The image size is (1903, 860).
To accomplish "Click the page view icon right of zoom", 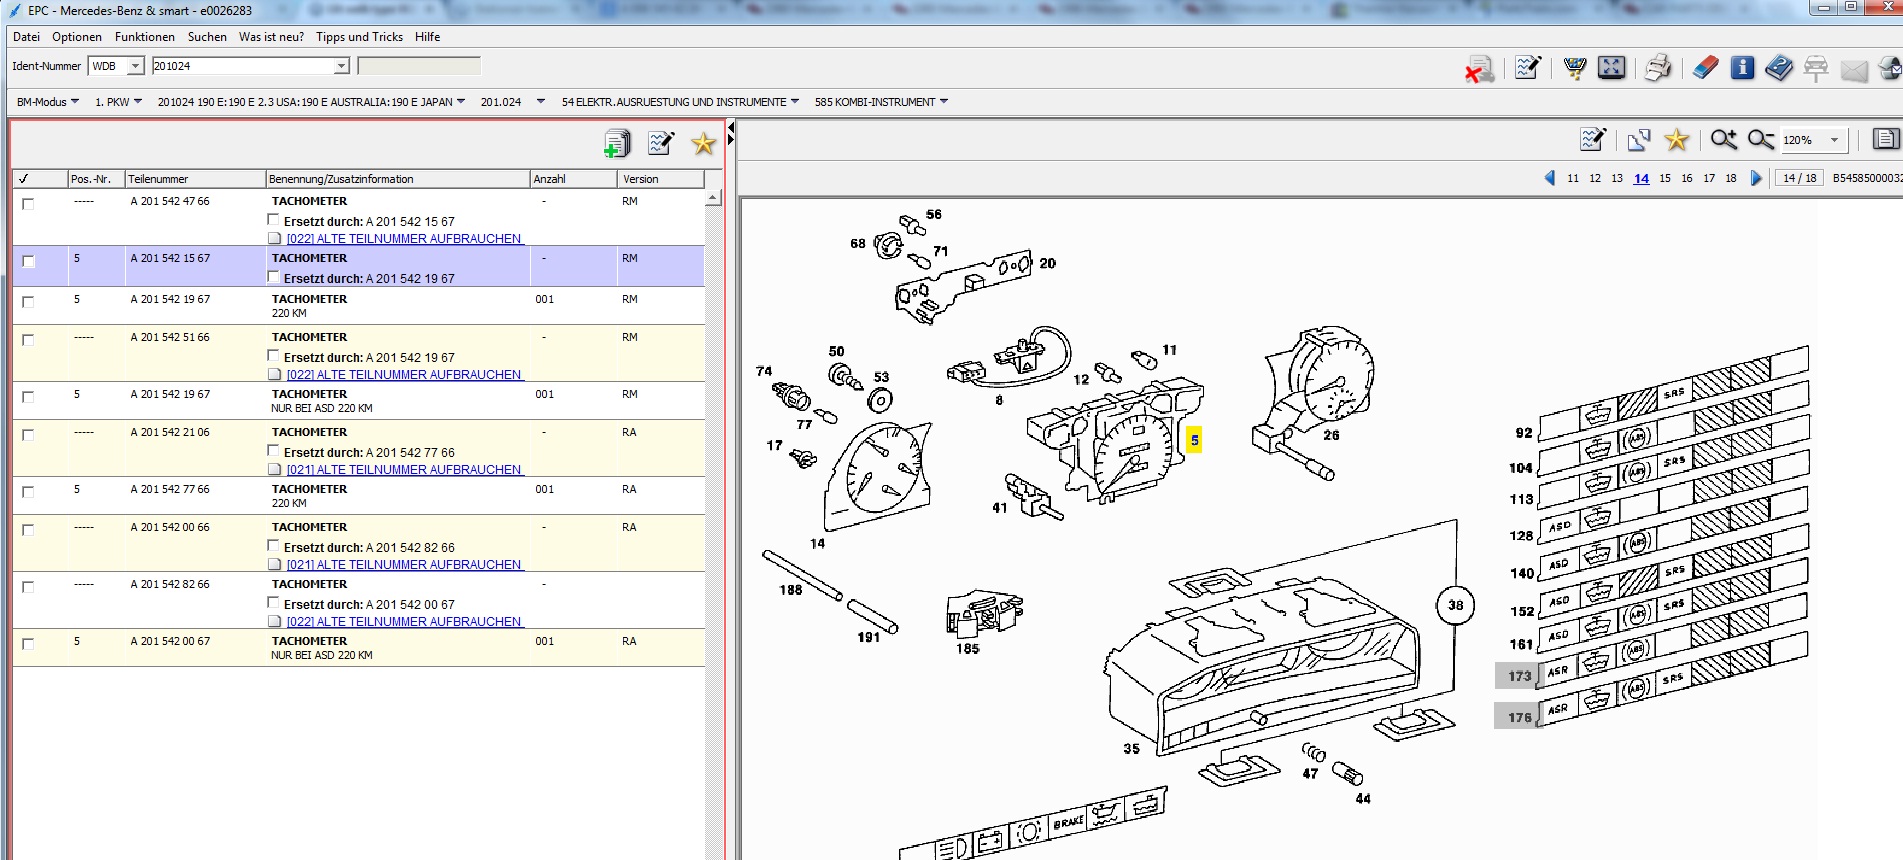I will tap(1886, 139).
